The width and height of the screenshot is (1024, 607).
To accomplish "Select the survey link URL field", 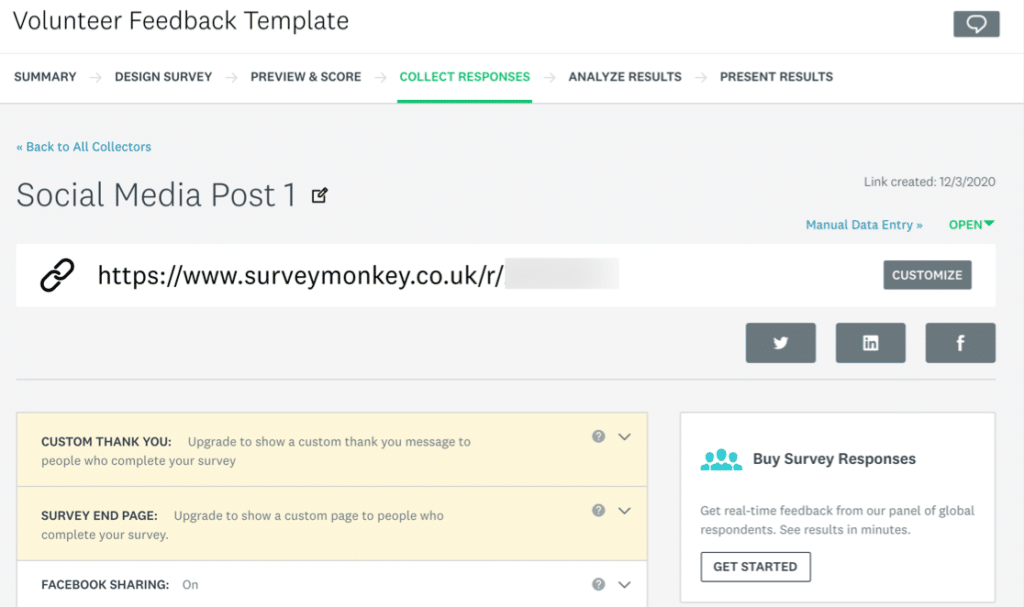I will pyautogui.click(x=350, y=274).
